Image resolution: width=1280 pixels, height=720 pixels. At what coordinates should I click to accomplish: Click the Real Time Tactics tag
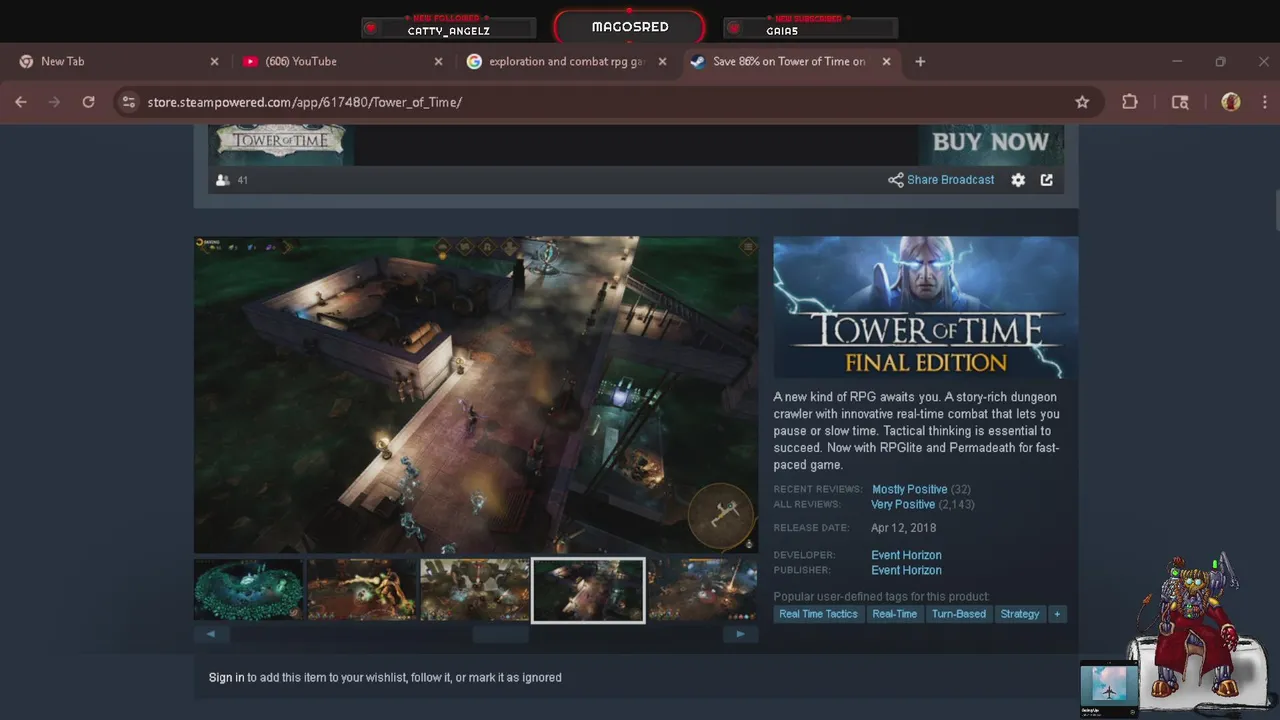818,614
